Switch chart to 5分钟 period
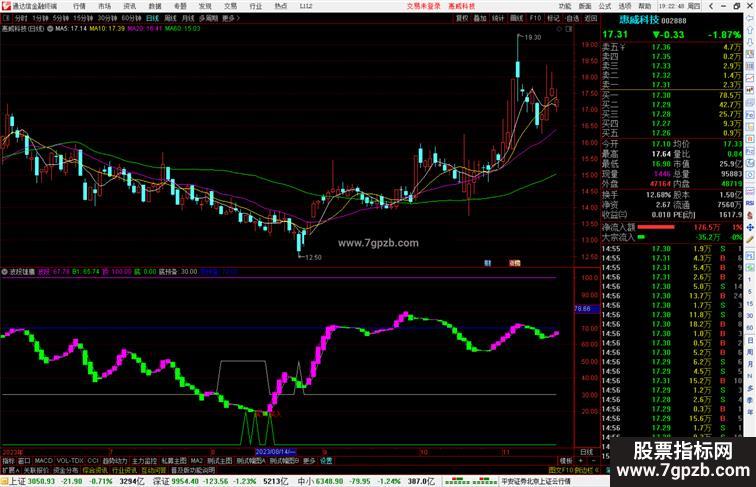This screenshot has width=756, height=487. coord(61,18)
